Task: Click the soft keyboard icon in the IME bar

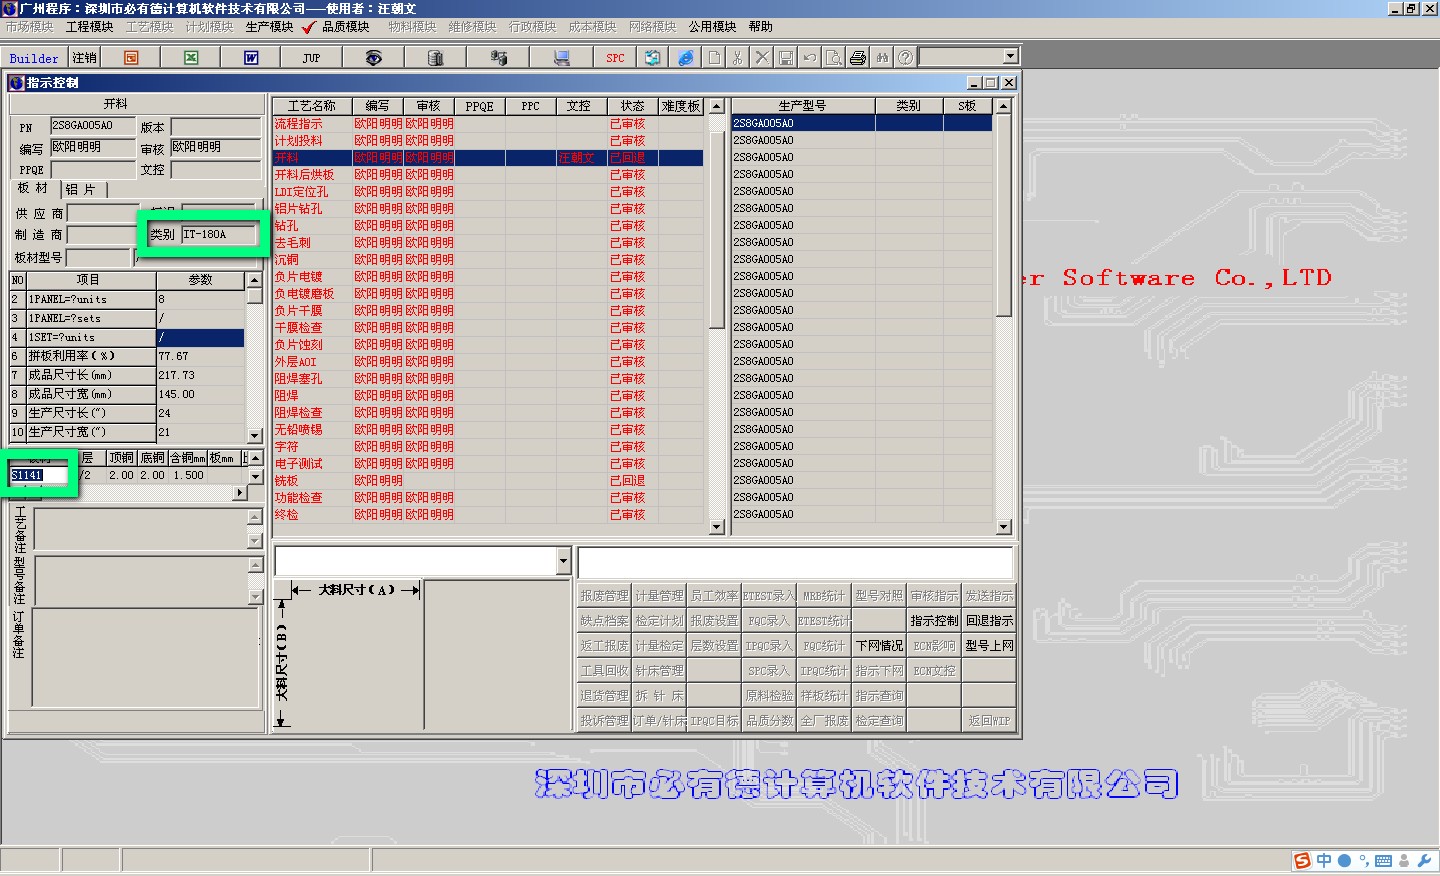Action: click(x=1384, y=861)
